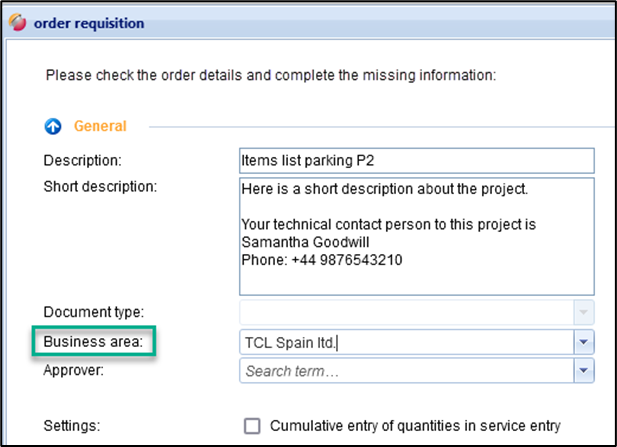Image resolution: width=617 pixels, height=447 pixels.
Task: Click the order requisition window title
Action: tap(89, 23)
